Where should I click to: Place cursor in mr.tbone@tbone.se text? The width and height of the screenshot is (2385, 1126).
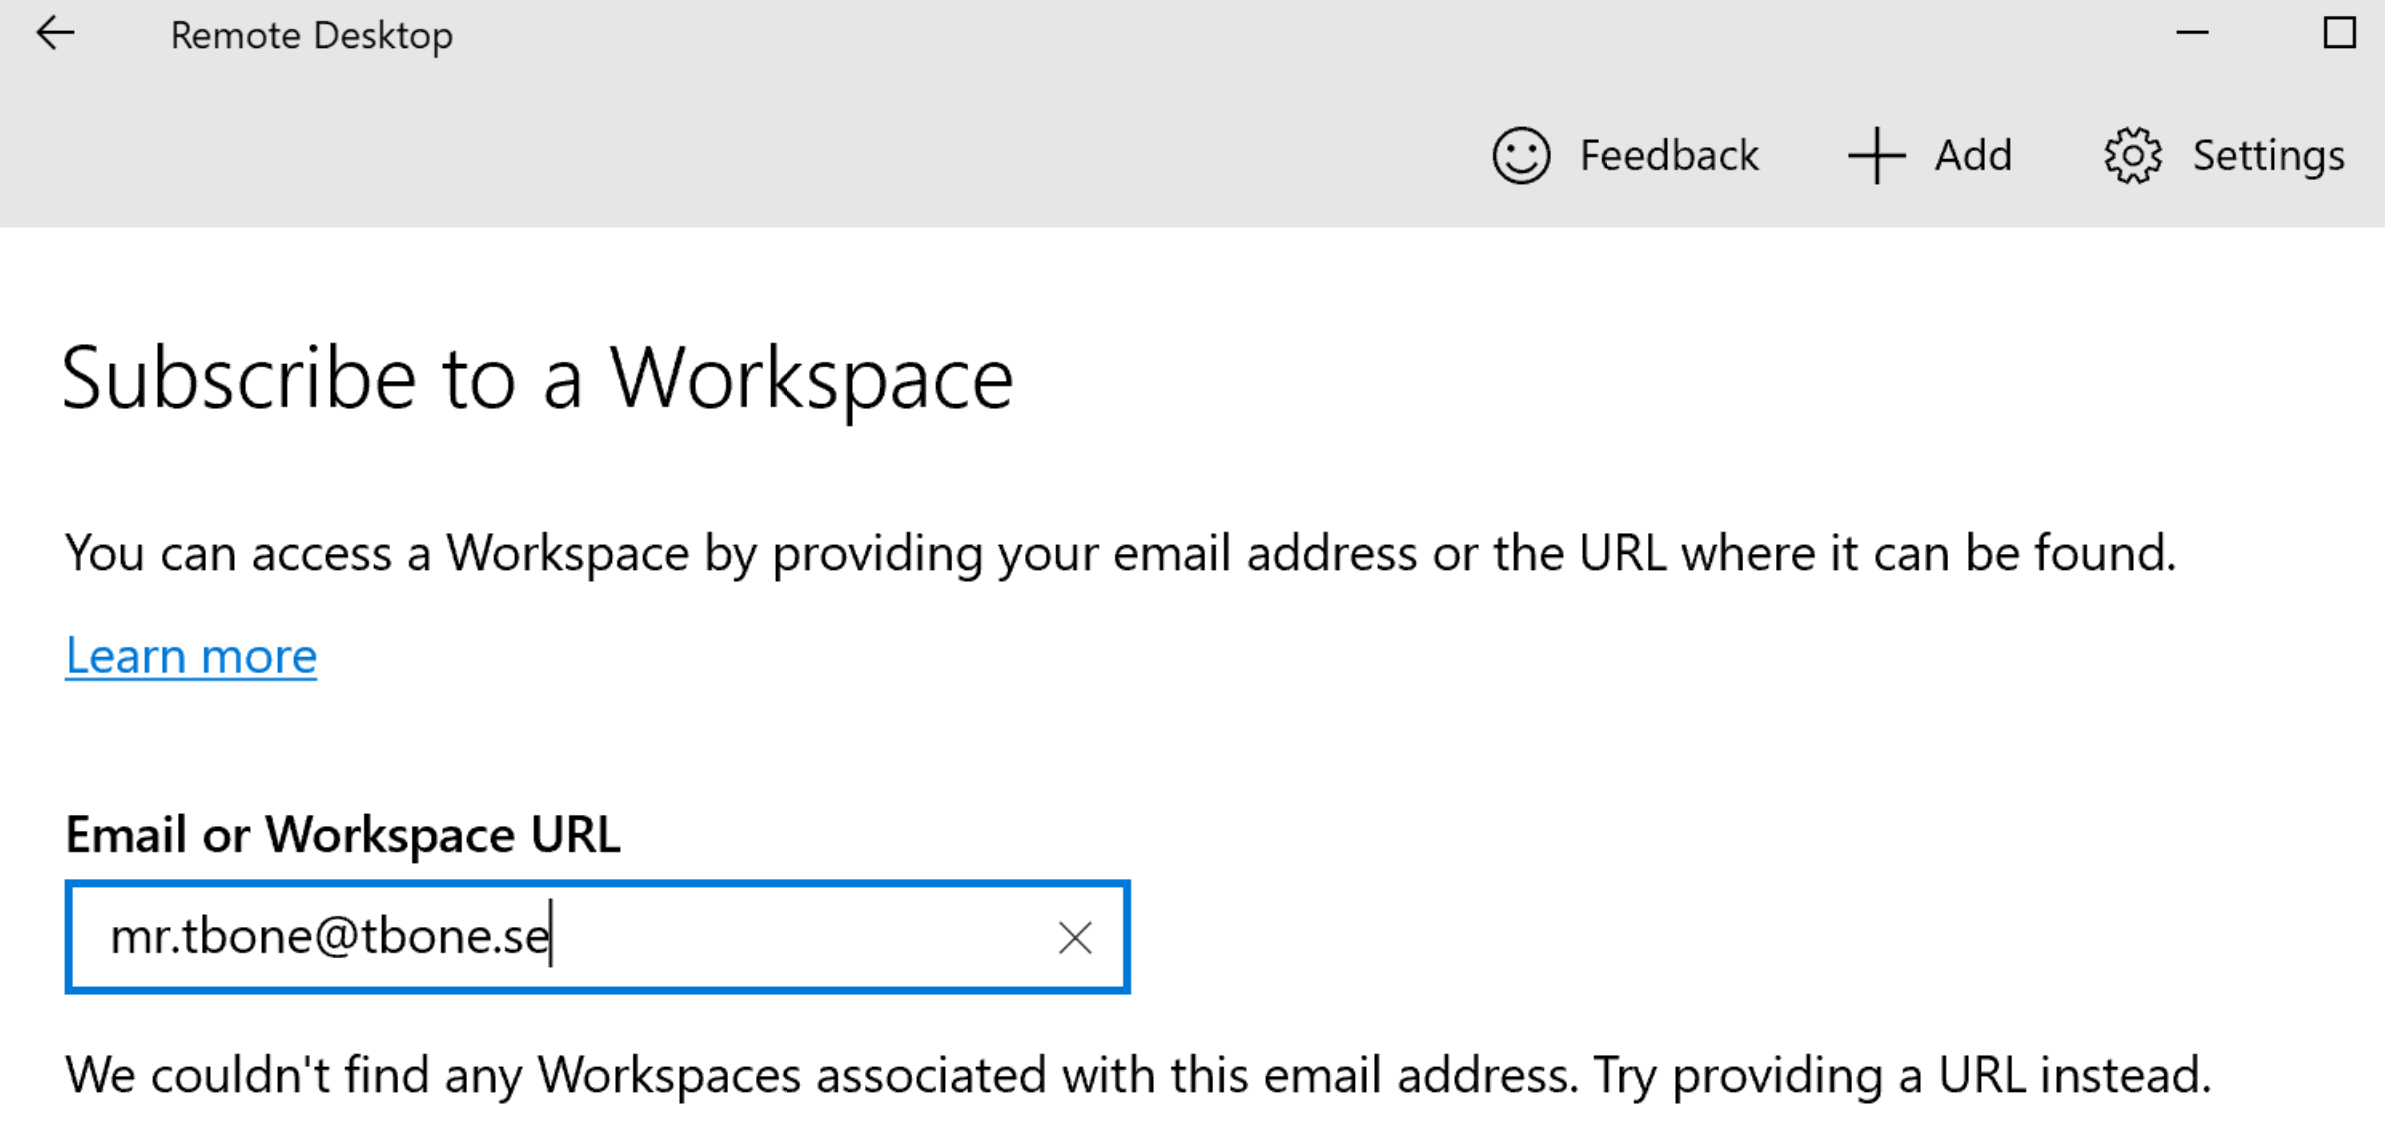point(329,937)
